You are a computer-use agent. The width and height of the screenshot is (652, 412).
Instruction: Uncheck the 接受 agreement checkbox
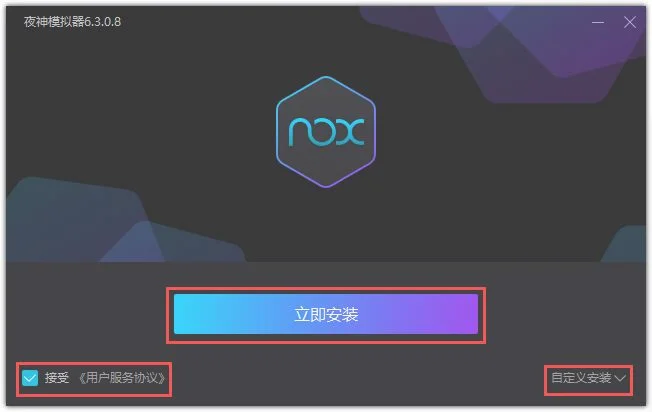click(x=30, y=378)
